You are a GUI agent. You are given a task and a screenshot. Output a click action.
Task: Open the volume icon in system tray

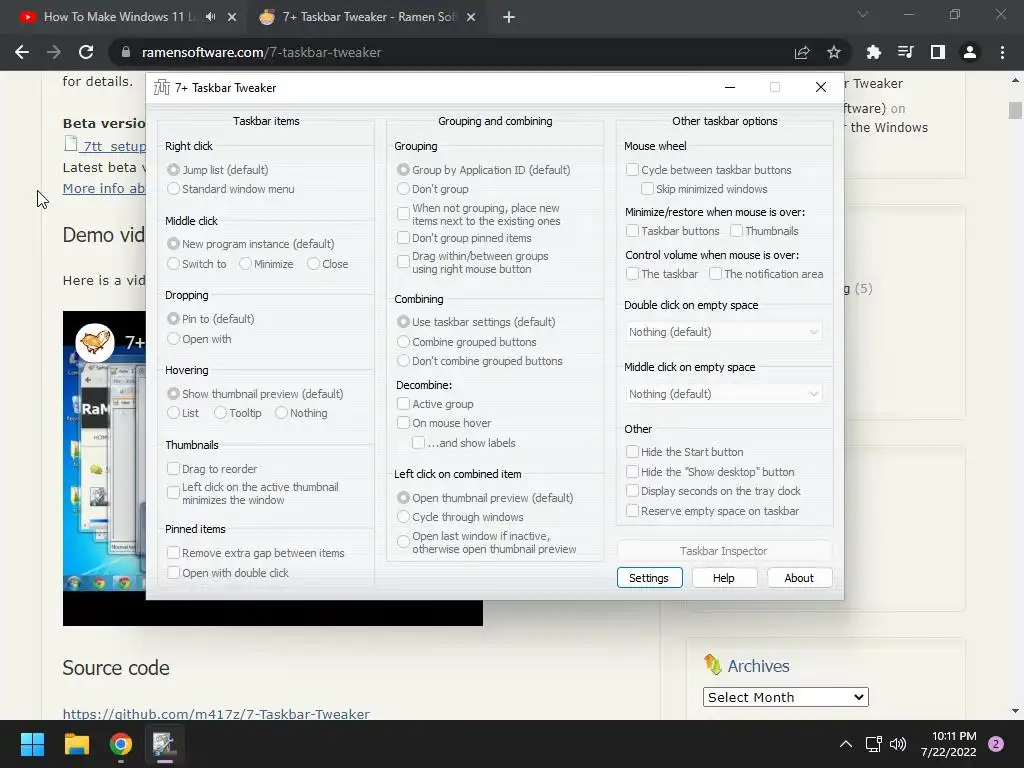click(898, 744)
